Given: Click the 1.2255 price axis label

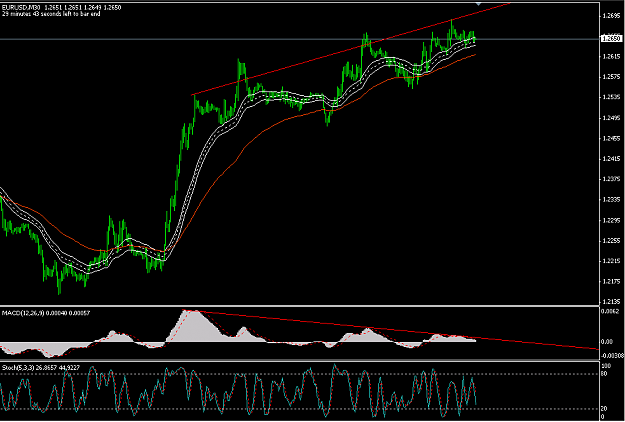Looking at the screenshot, I should [612, 241].
